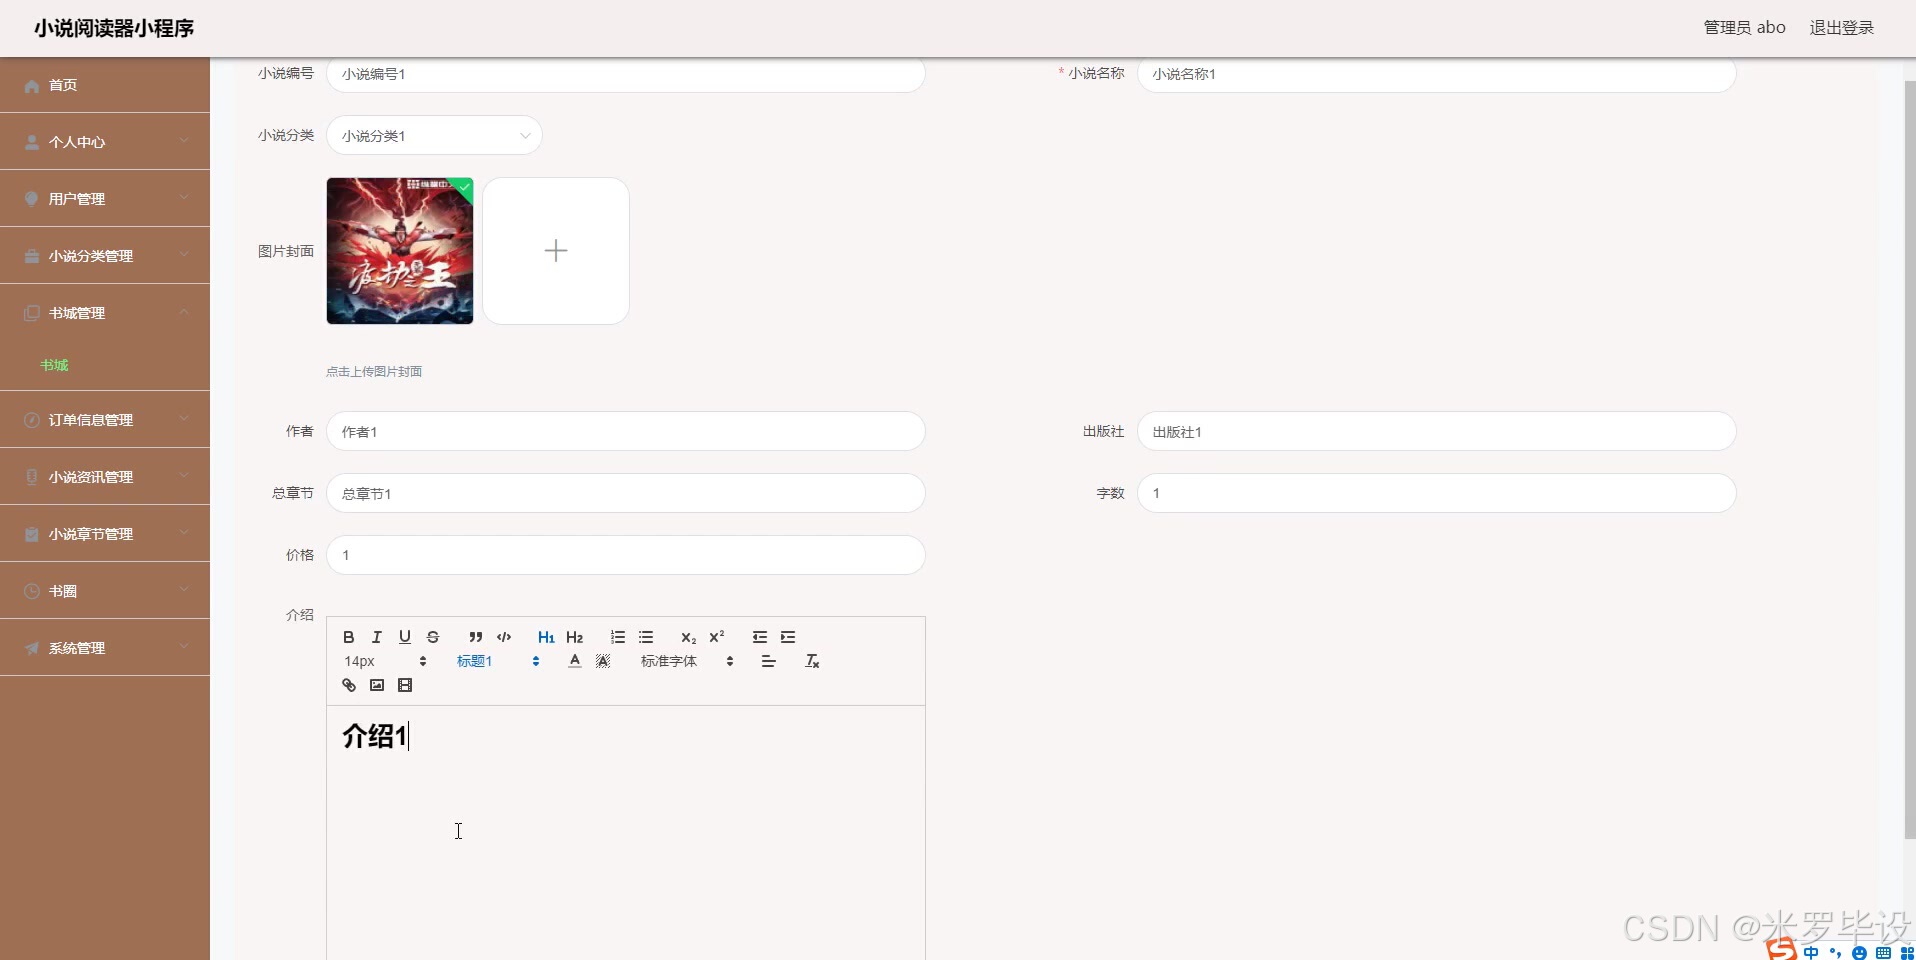Insert a code block

point(504,637)
